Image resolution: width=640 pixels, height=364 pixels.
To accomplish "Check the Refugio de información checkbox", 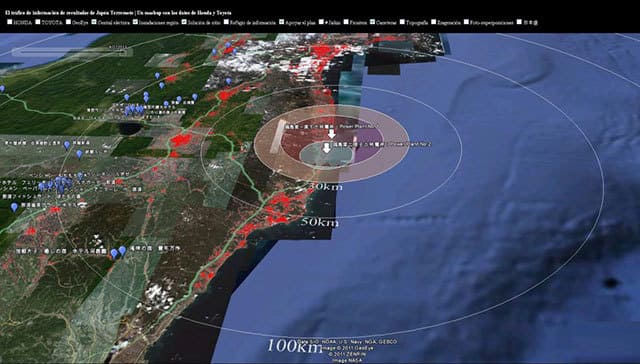I will point(226,22).
